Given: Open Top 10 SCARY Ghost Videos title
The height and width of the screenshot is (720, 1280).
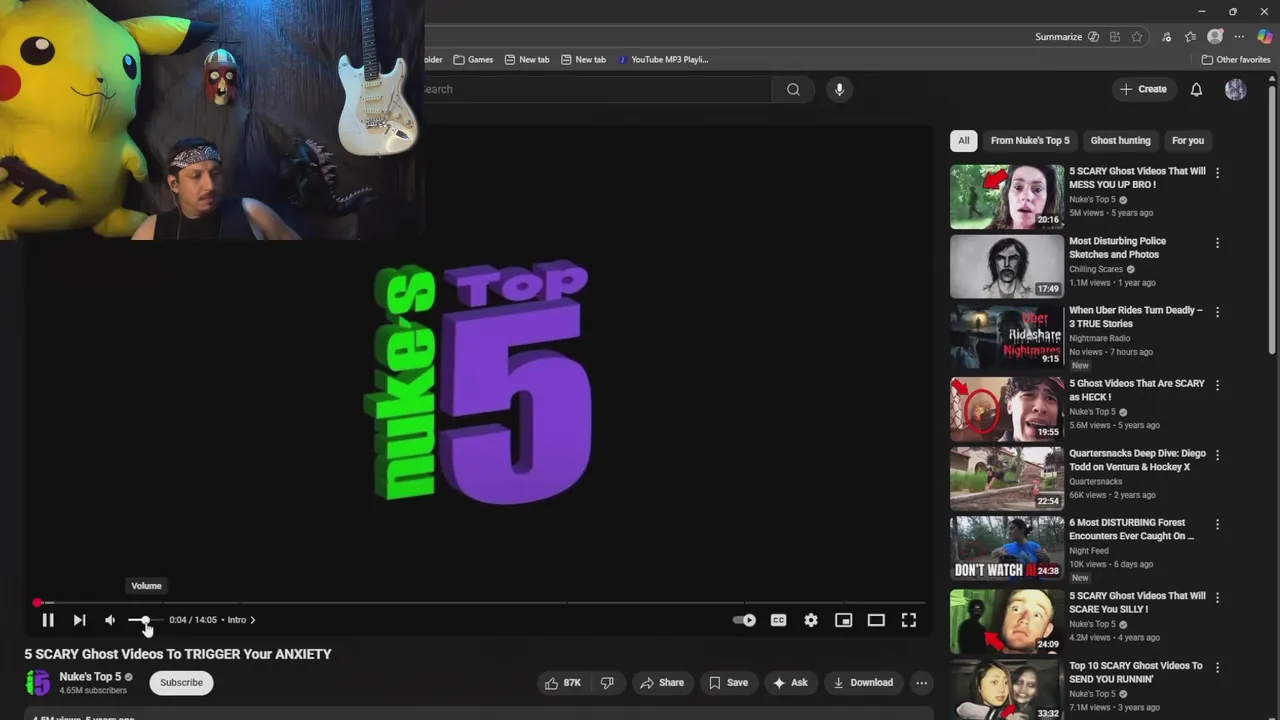Looking at the screenshot, I should pos(1136,672).
